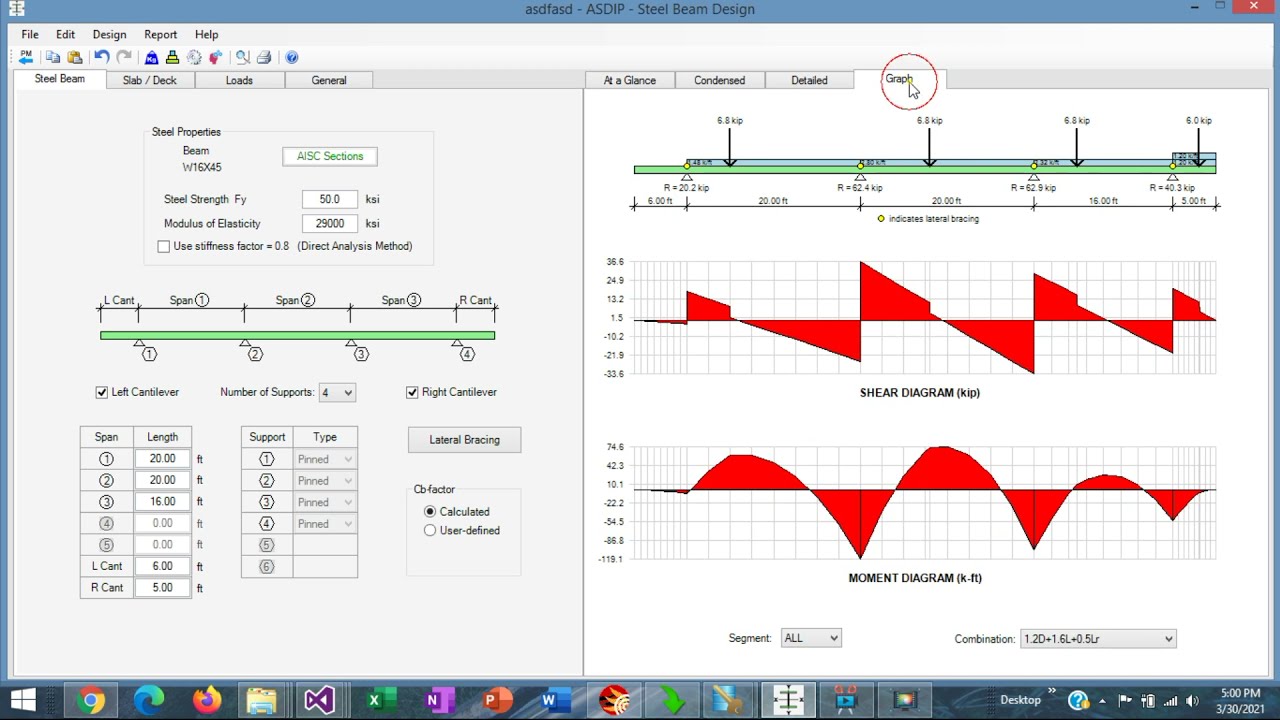
Task: Select the Calculated Cb-factor radio button
Action: 430,511
